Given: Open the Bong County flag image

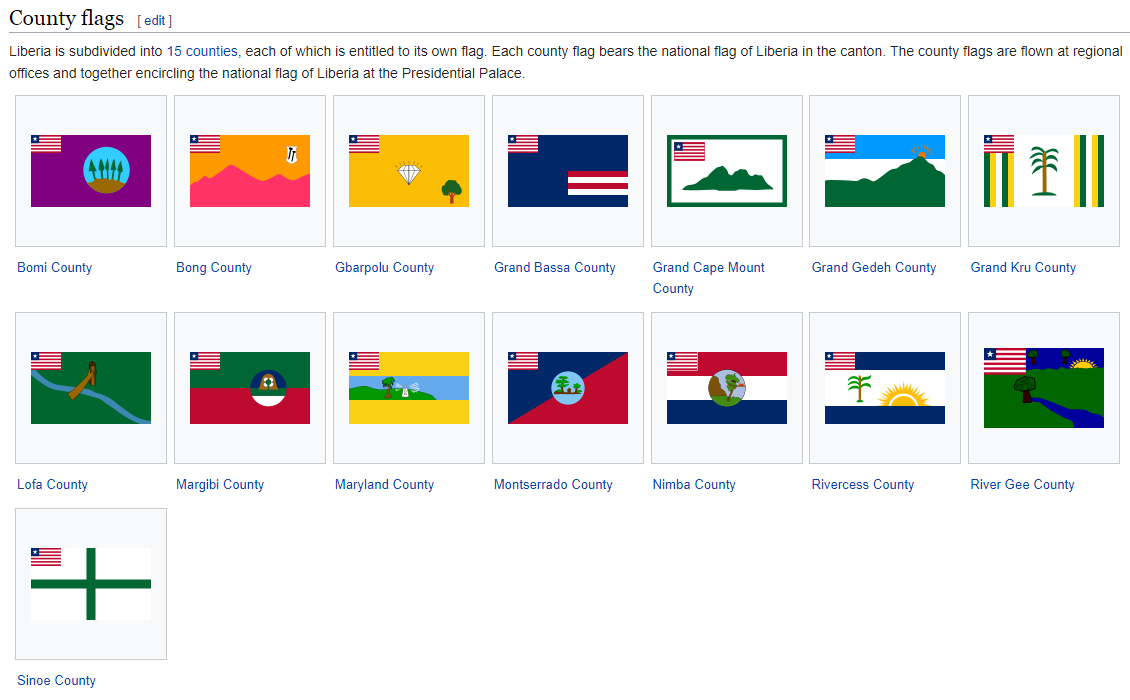Looking at the screenshot, I should tap(250, 171).
